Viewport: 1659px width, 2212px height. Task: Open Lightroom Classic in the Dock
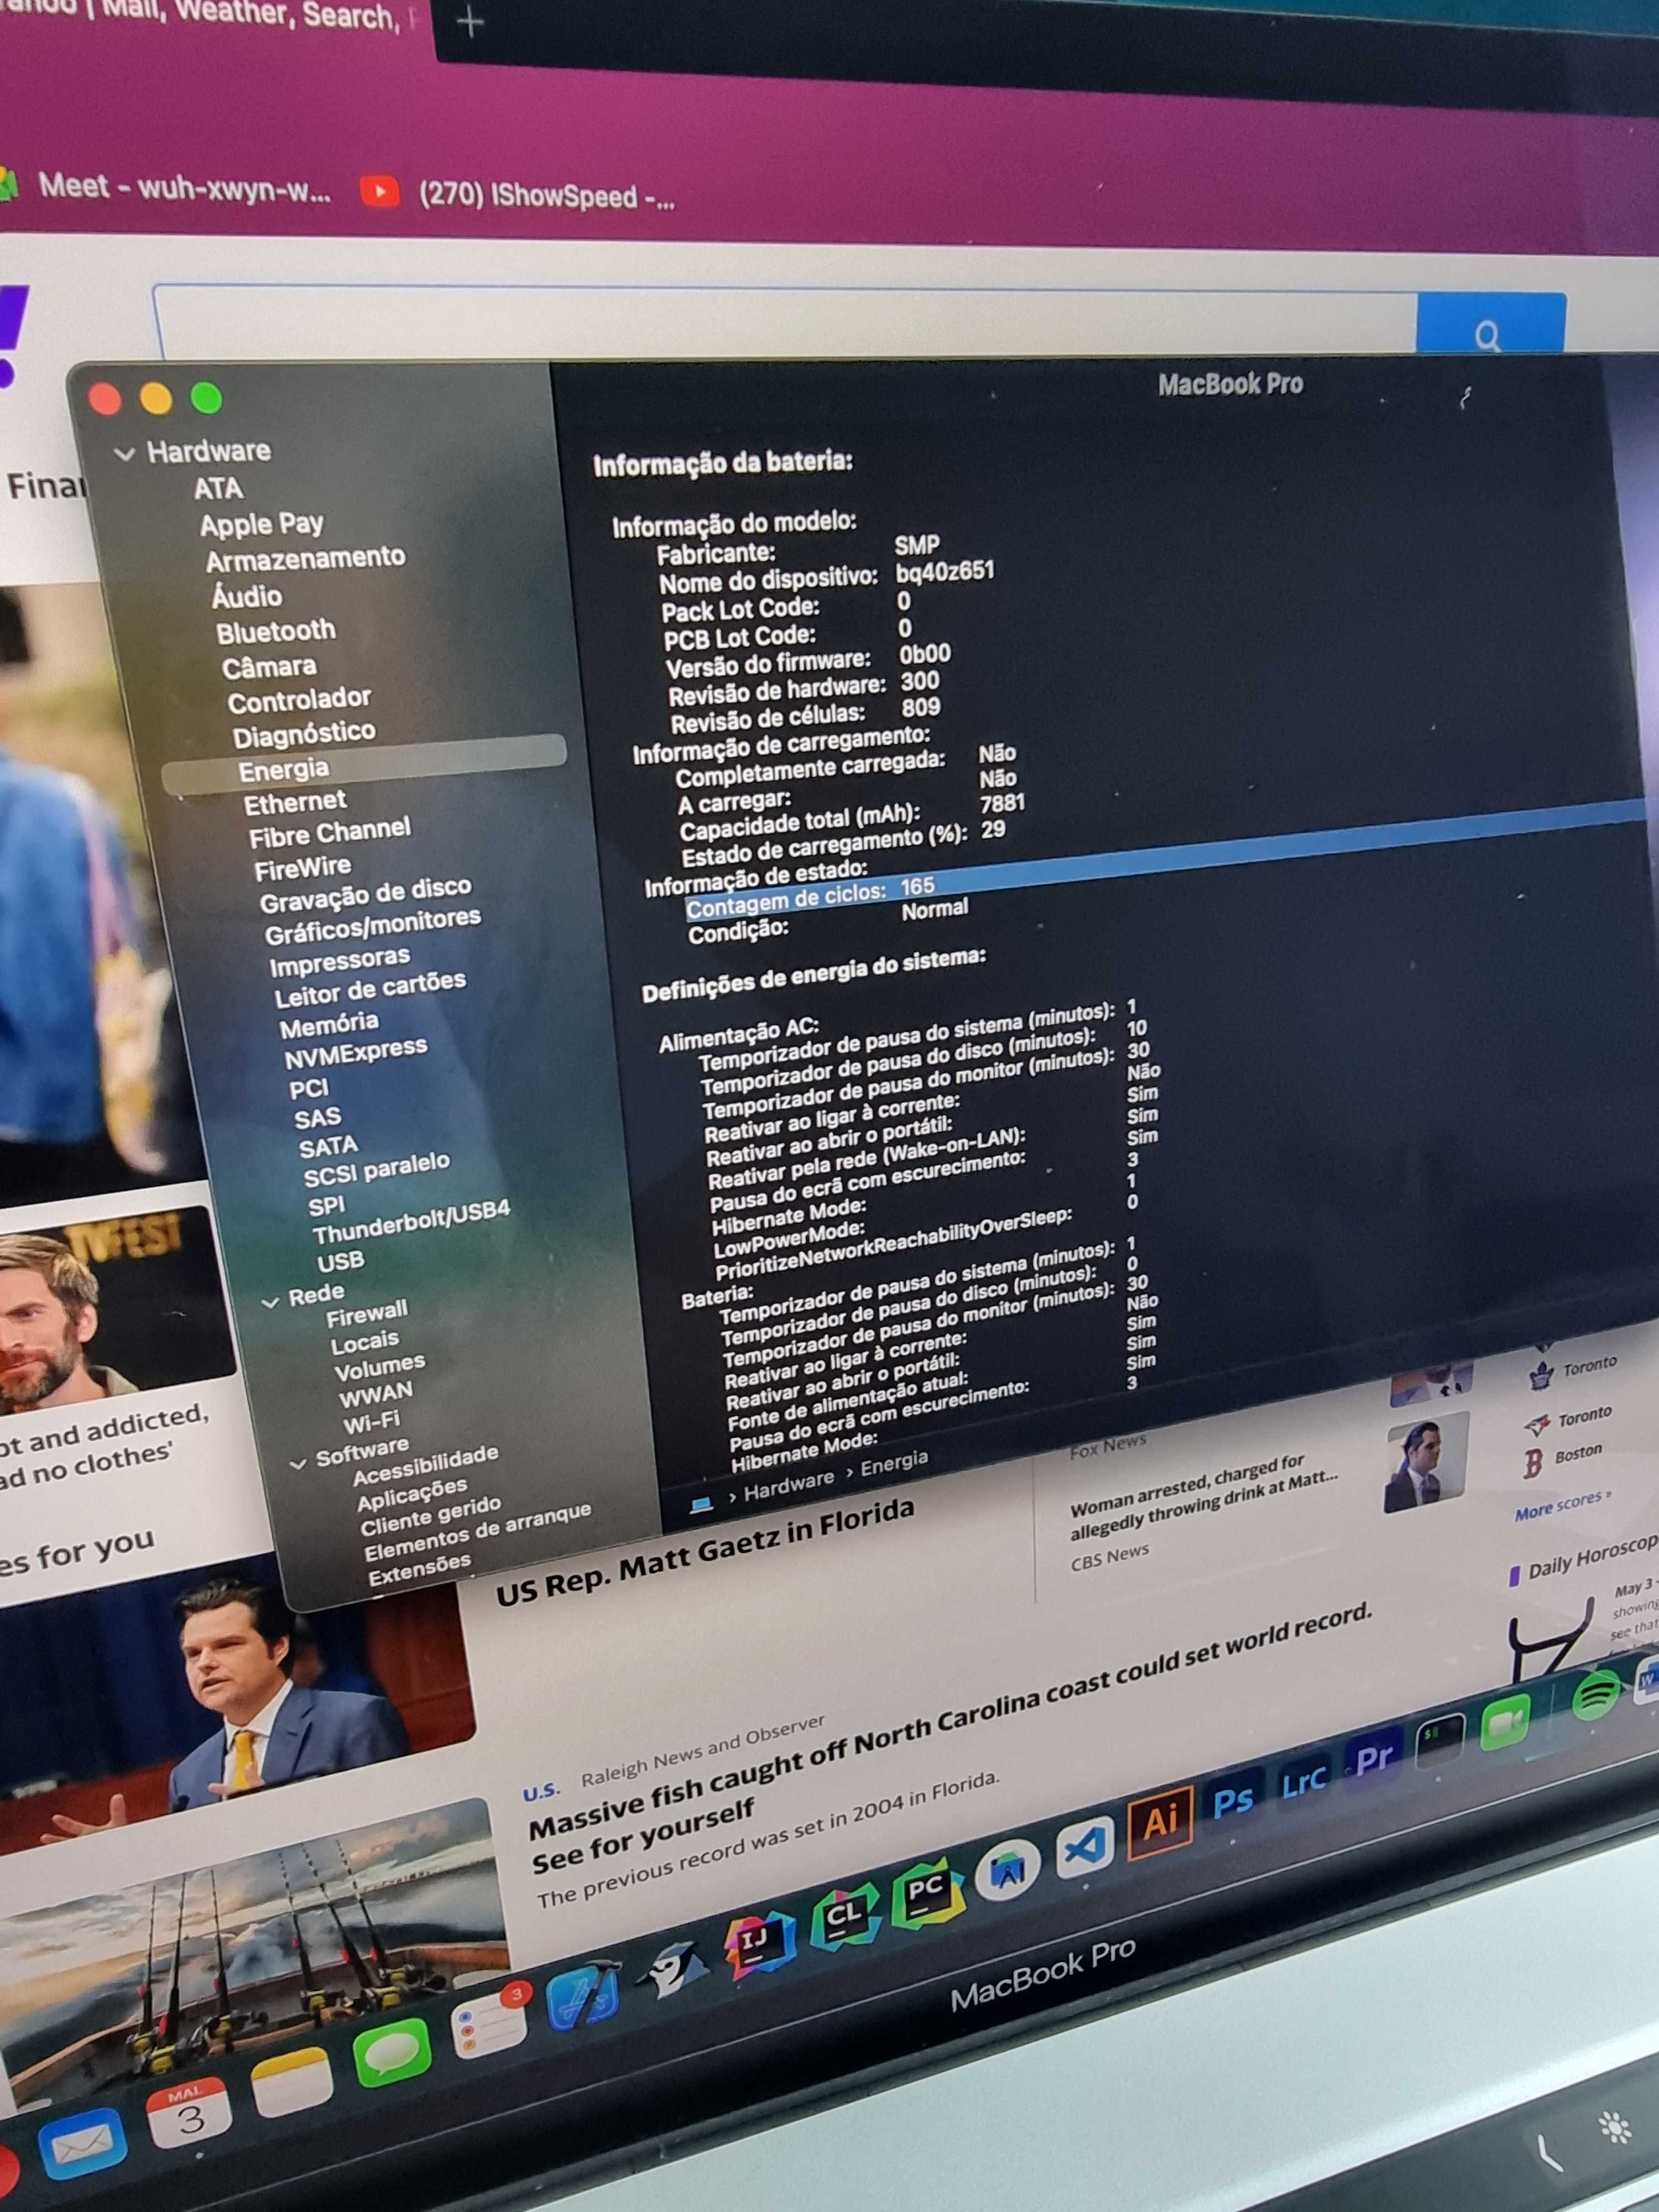(1303, 1779)
